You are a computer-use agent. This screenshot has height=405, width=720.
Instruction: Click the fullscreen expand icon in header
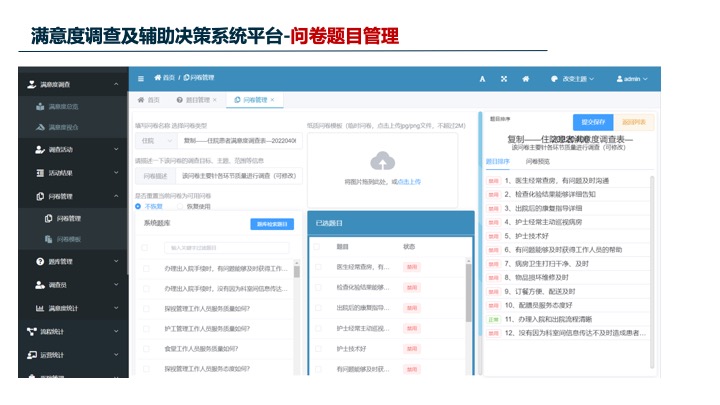pos(504,78)
